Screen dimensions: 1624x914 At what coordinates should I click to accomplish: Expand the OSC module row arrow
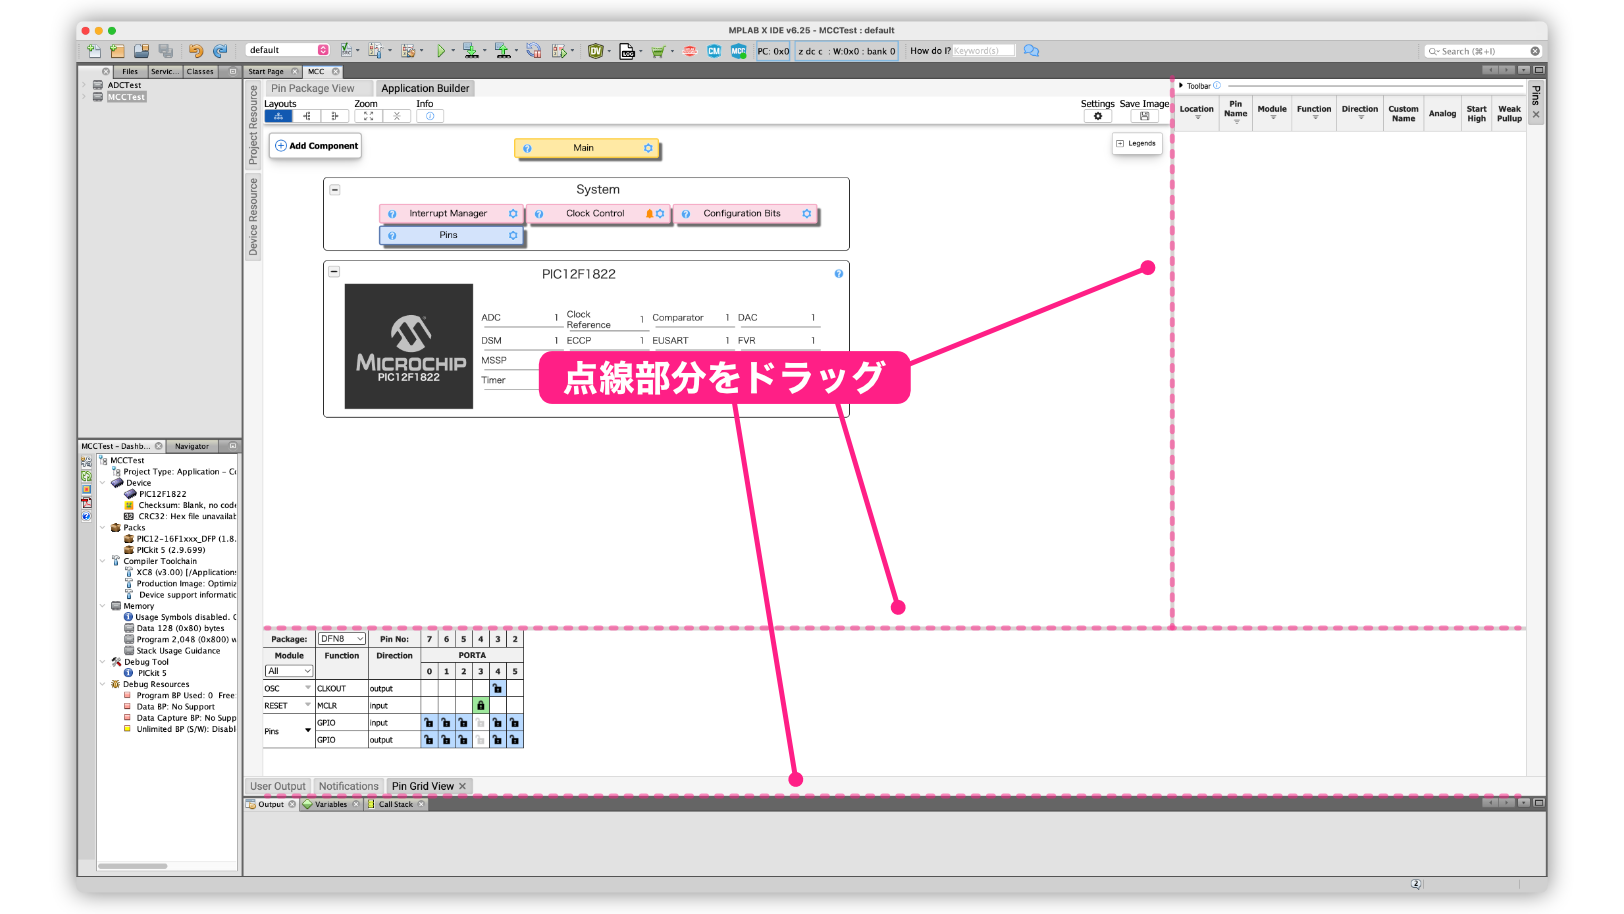click(x=307, y=688)
